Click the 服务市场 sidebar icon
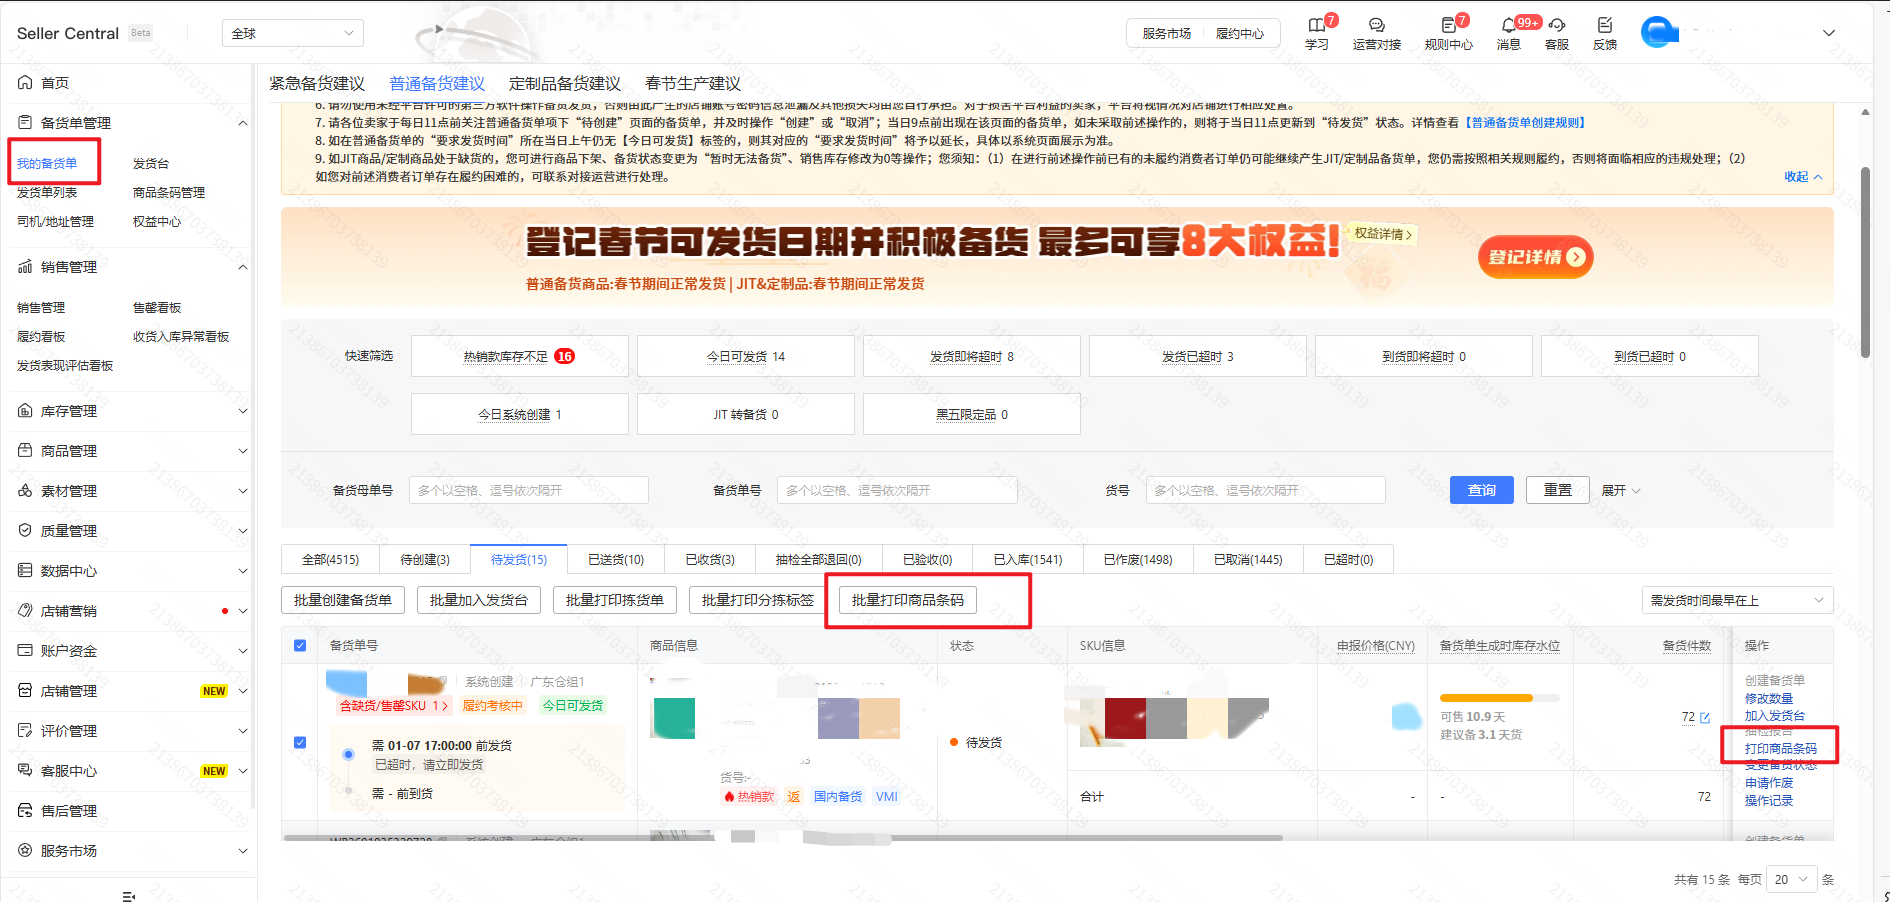This screenshot has width=1890, height=902. pos(25,850)
